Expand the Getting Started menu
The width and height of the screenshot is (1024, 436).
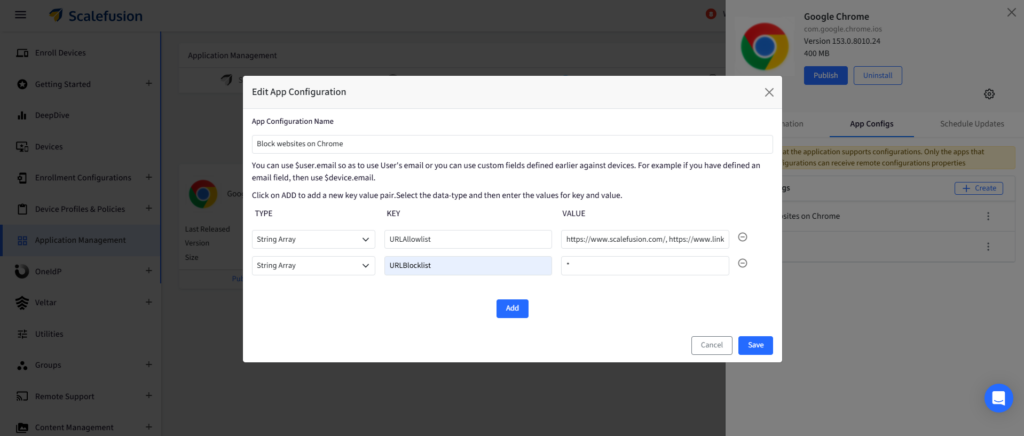coord(149,84)
